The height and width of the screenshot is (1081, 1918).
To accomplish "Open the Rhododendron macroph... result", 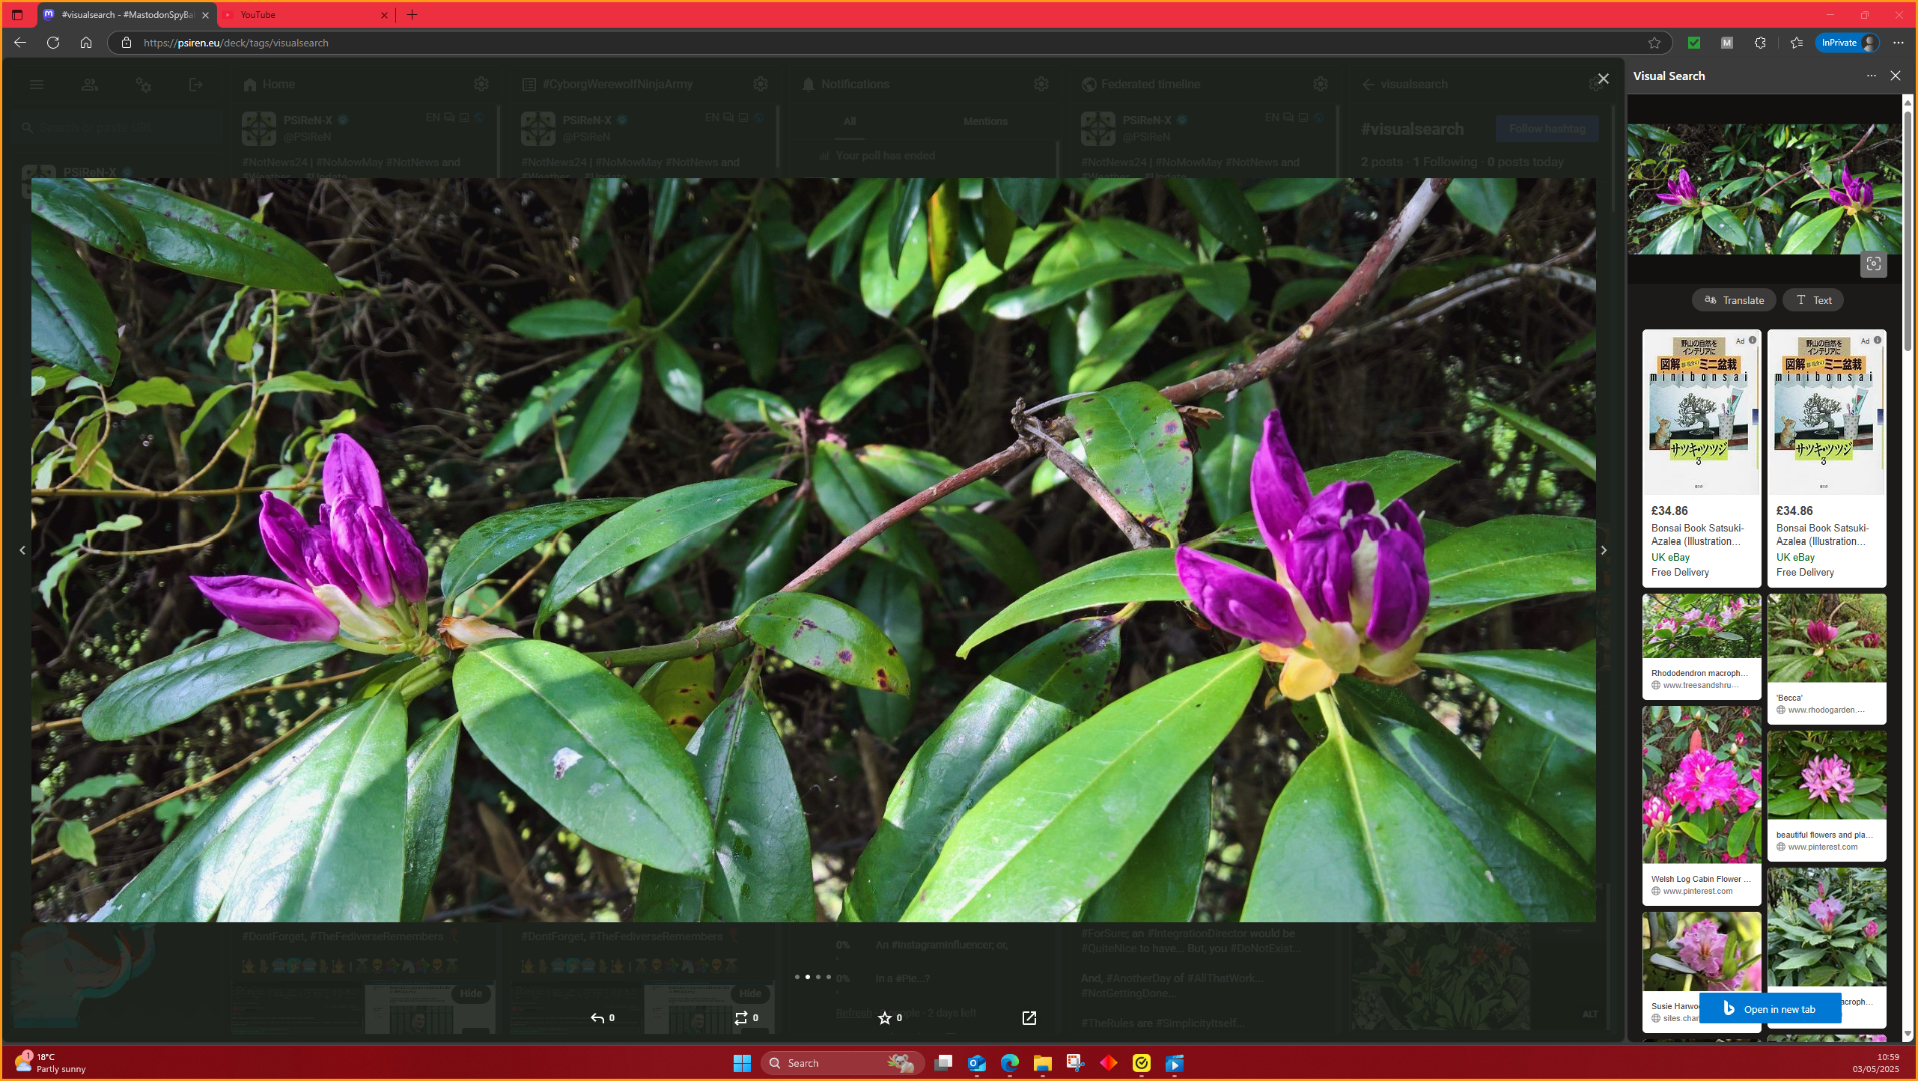I will tap(1701, 646).
